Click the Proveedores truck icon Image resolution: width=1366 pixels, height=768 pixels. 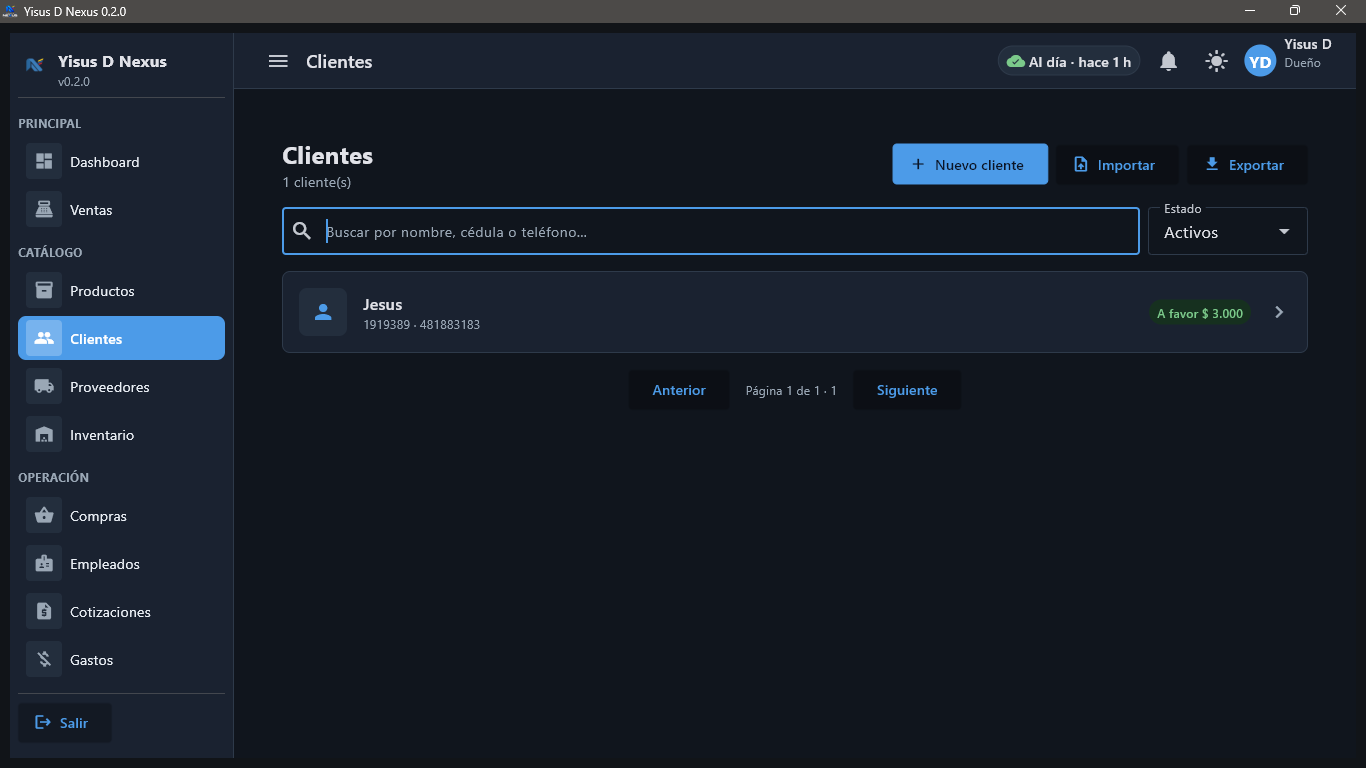[x=44, y=386]
